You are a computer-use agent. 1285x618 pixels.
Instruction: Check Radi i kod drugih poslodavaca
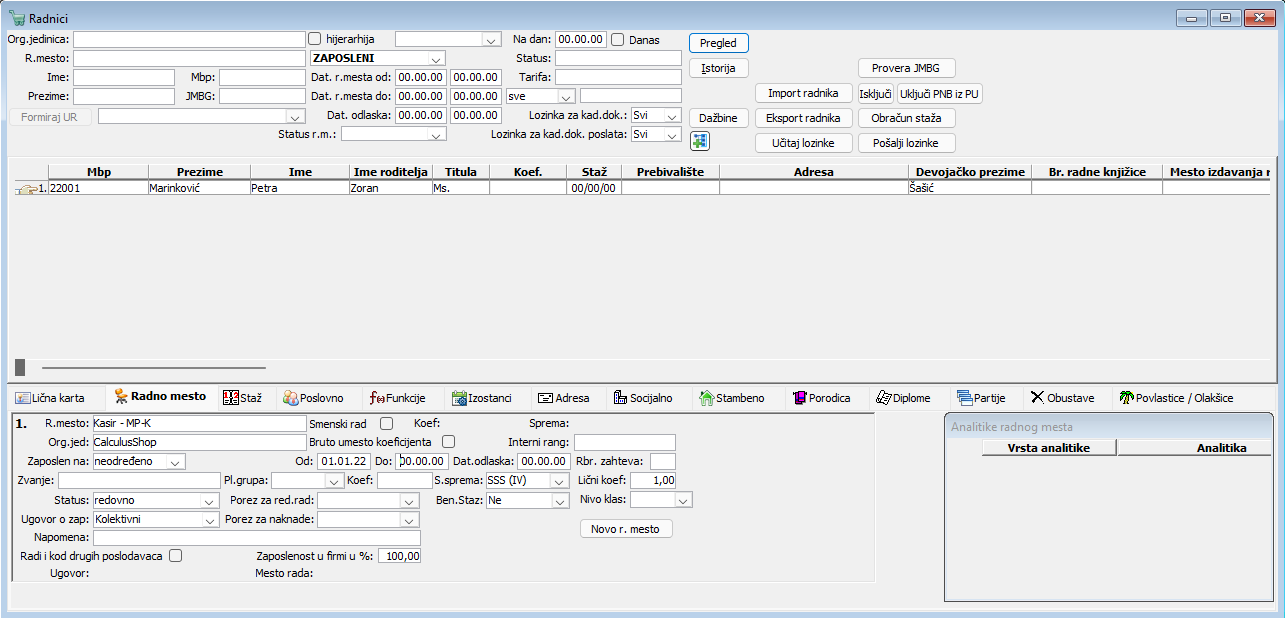[176, 555]
